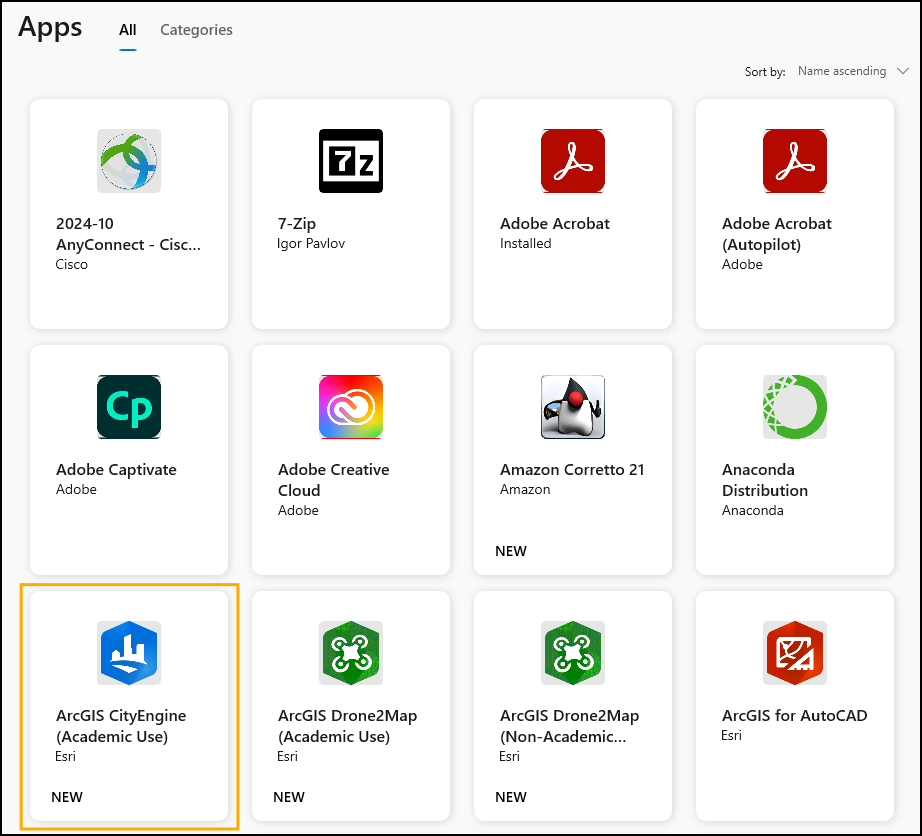Select the Amazon Corretto 21 icon
Viewport: 922px width, 836px height.
click(x=573, y=407)
